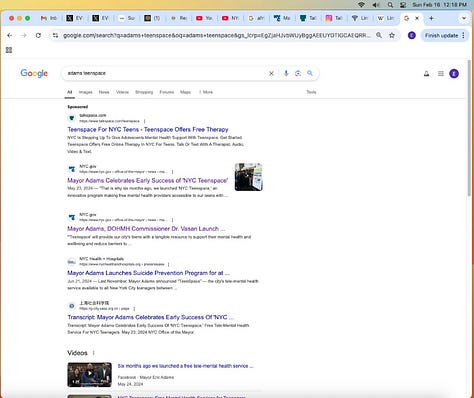Open Google Lens search icon in address bar
Screen dimensions: 474x398
tap(379, 35)
